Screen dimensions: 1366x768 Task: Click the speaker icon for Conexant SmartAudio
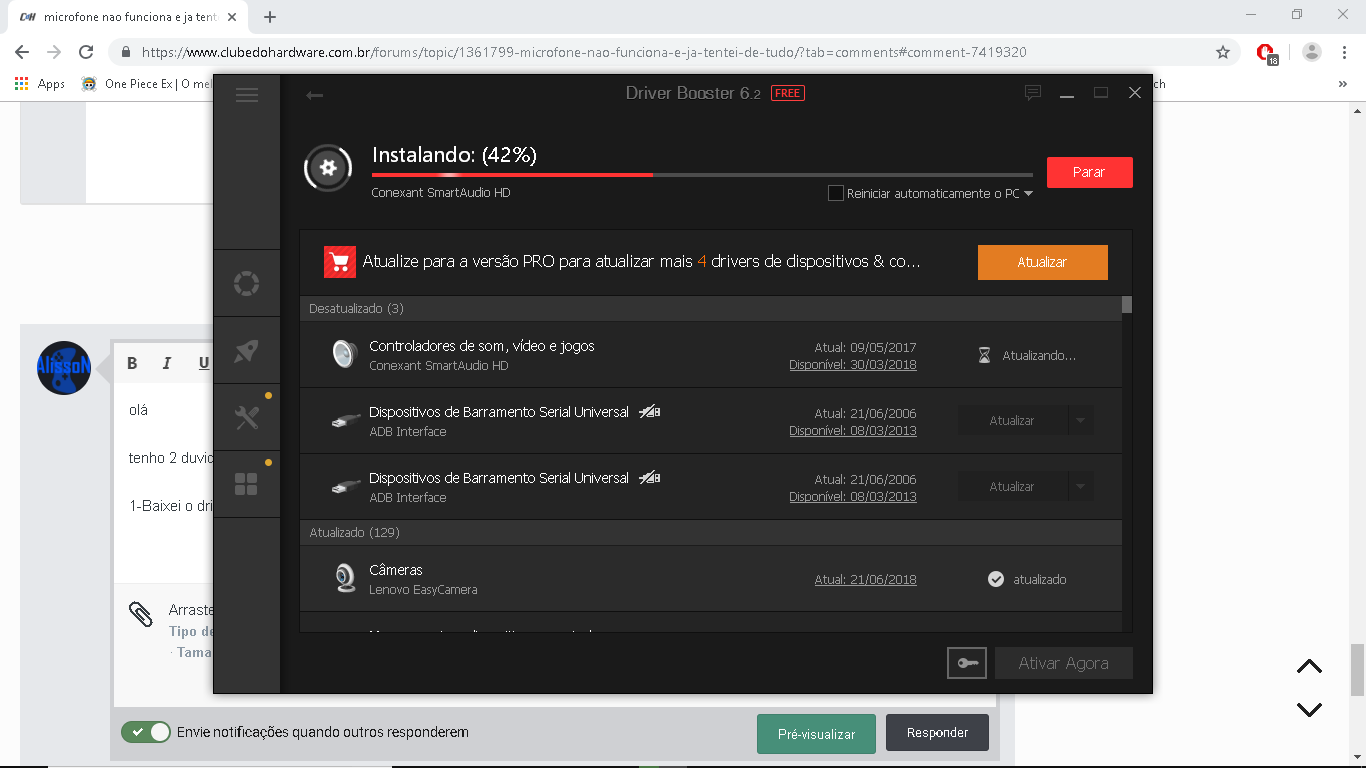(344, 354)
